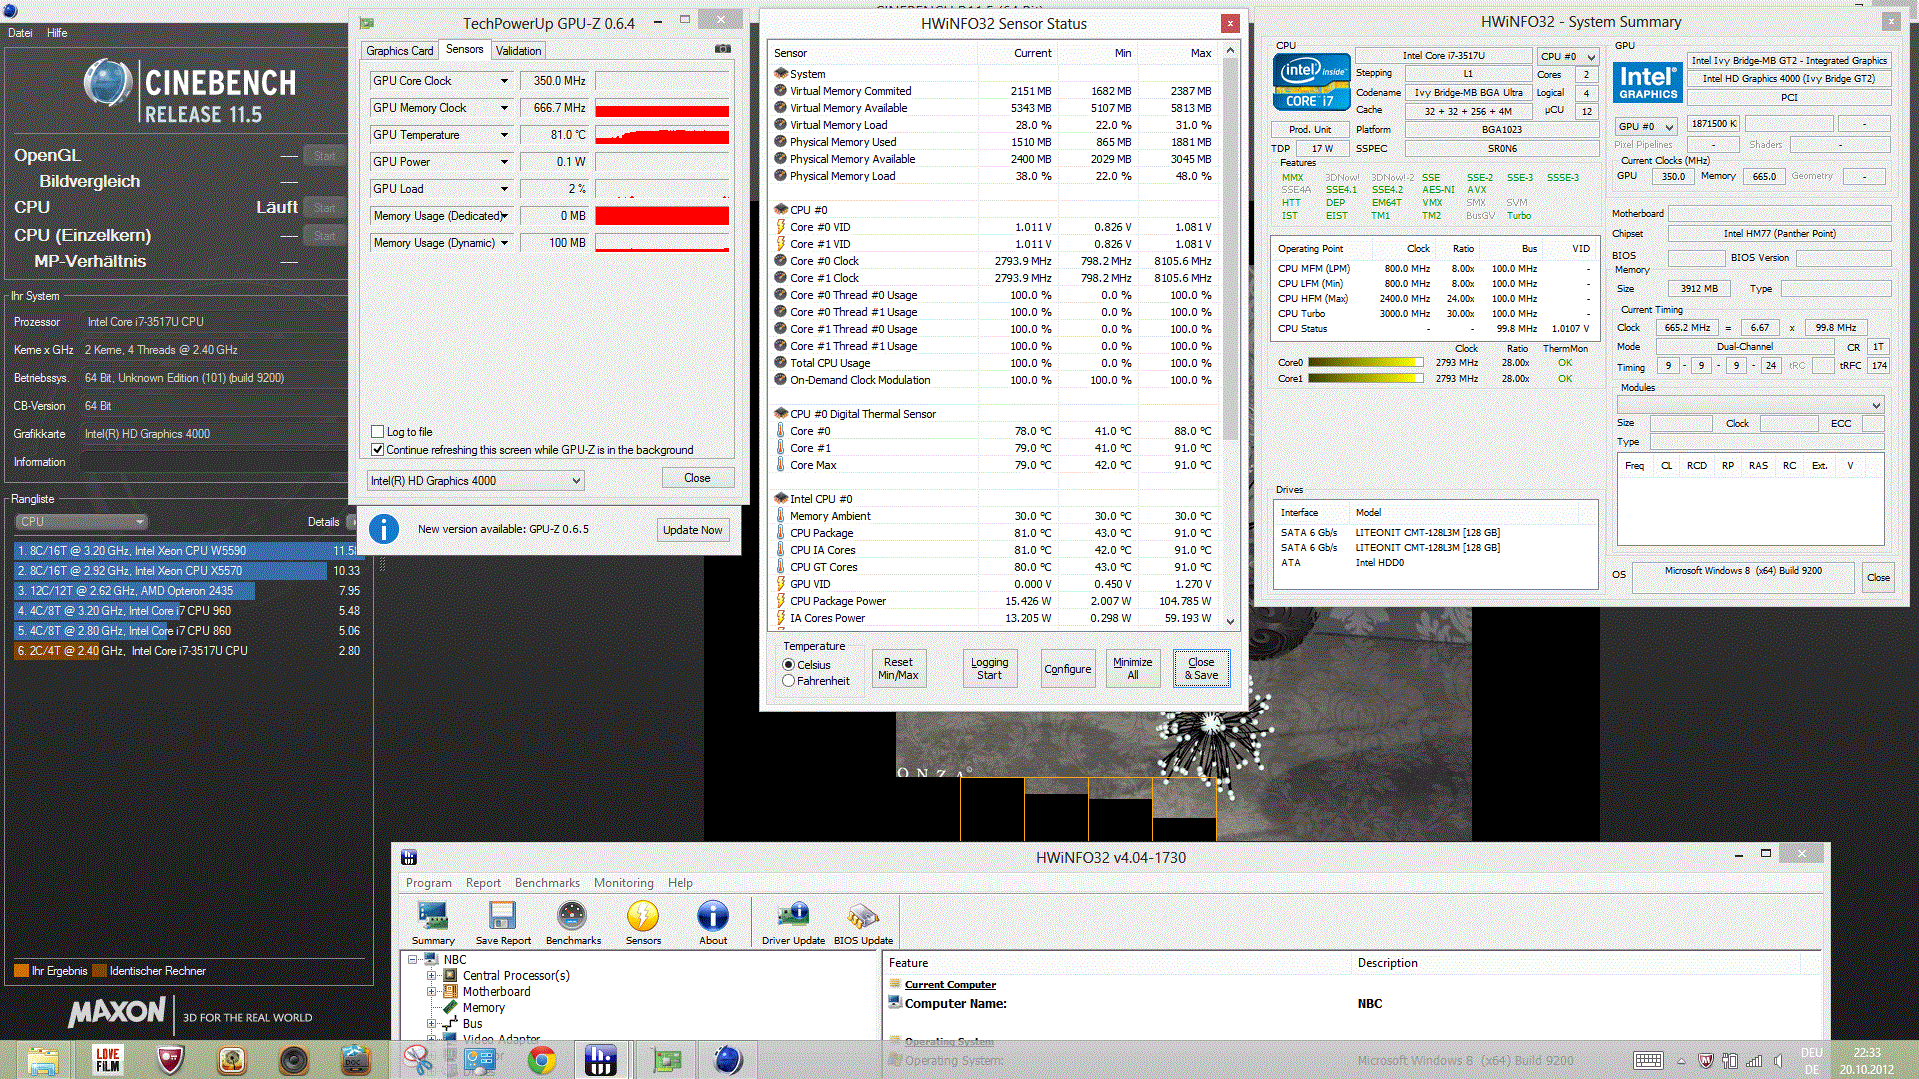The height and width of the screenshot is (1079, 1919).
Task: Click the Core0 clock usage bar
Action: pyautogui.click(x=1365, y=363)
